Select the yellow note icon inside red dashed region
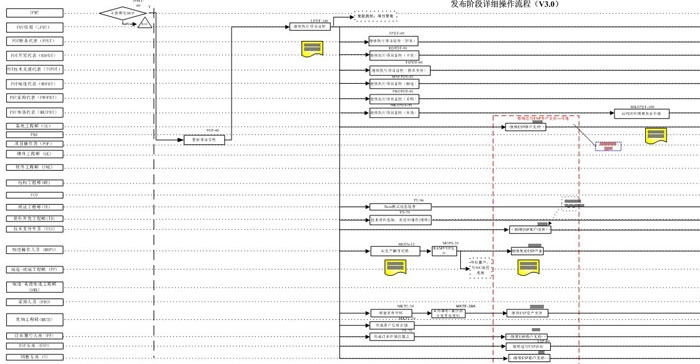Viewport: 700px width, 364px height. (528, 267)
